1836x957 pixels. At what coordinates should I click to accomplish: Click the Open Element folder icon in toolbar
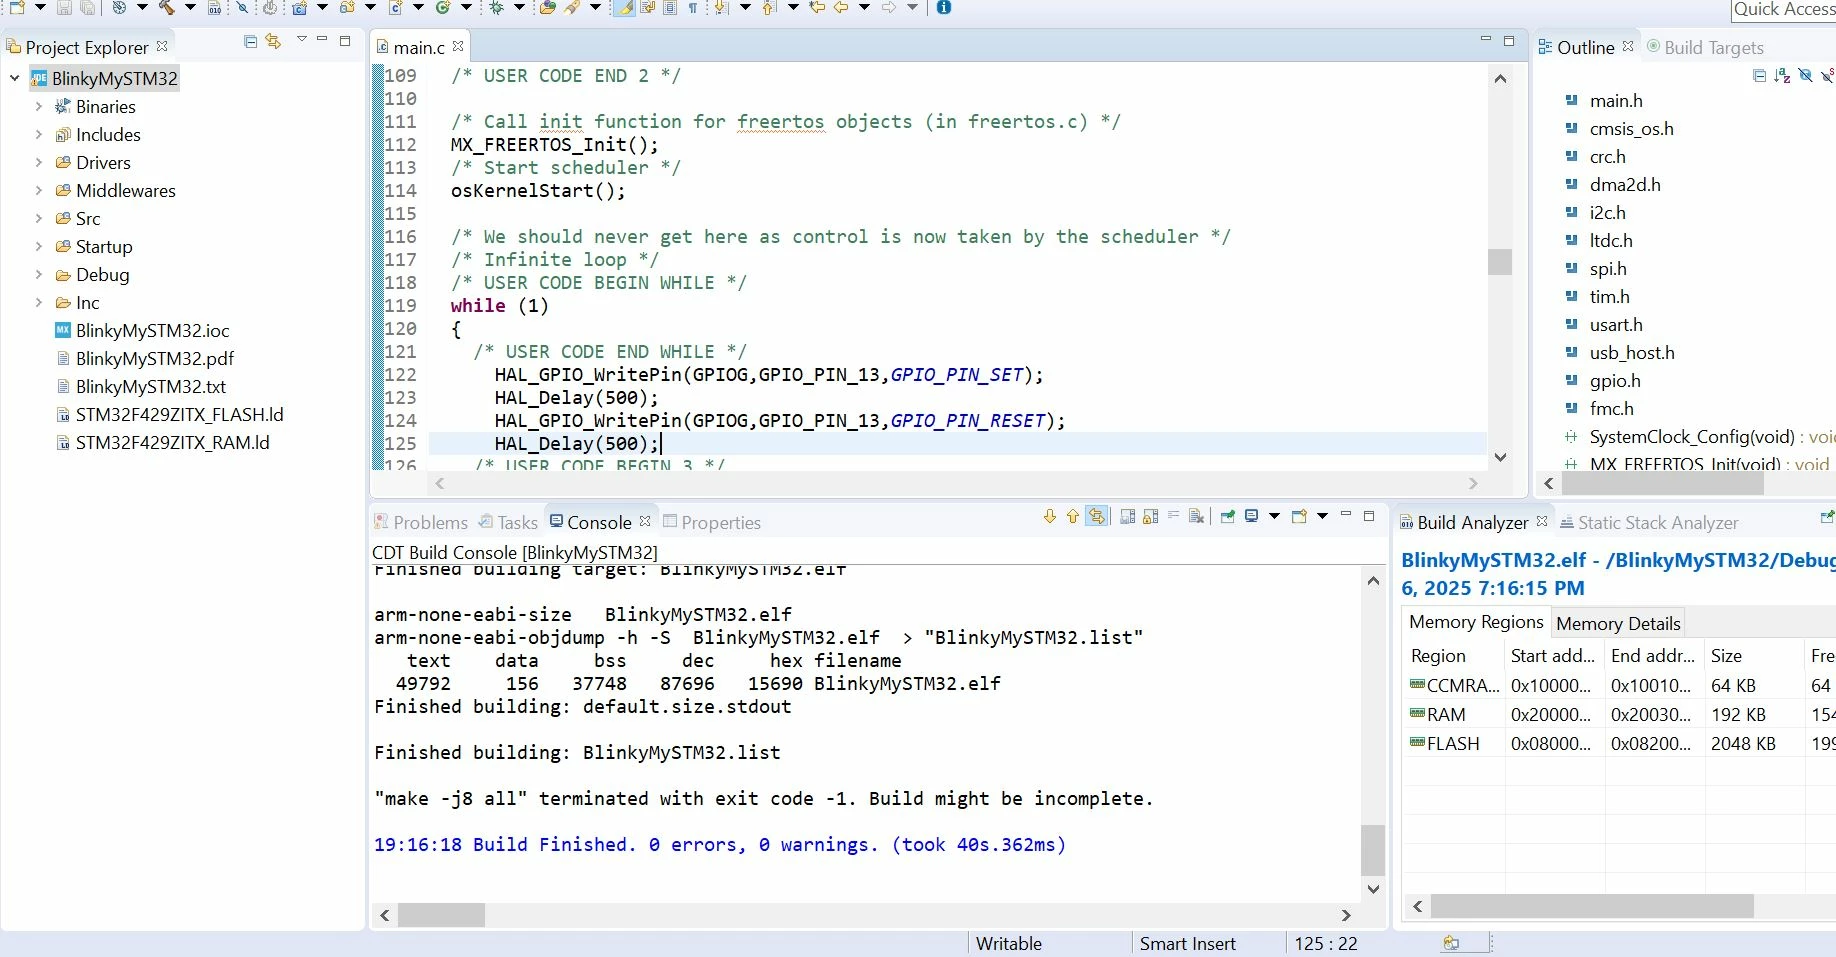(x=547, y=8)
